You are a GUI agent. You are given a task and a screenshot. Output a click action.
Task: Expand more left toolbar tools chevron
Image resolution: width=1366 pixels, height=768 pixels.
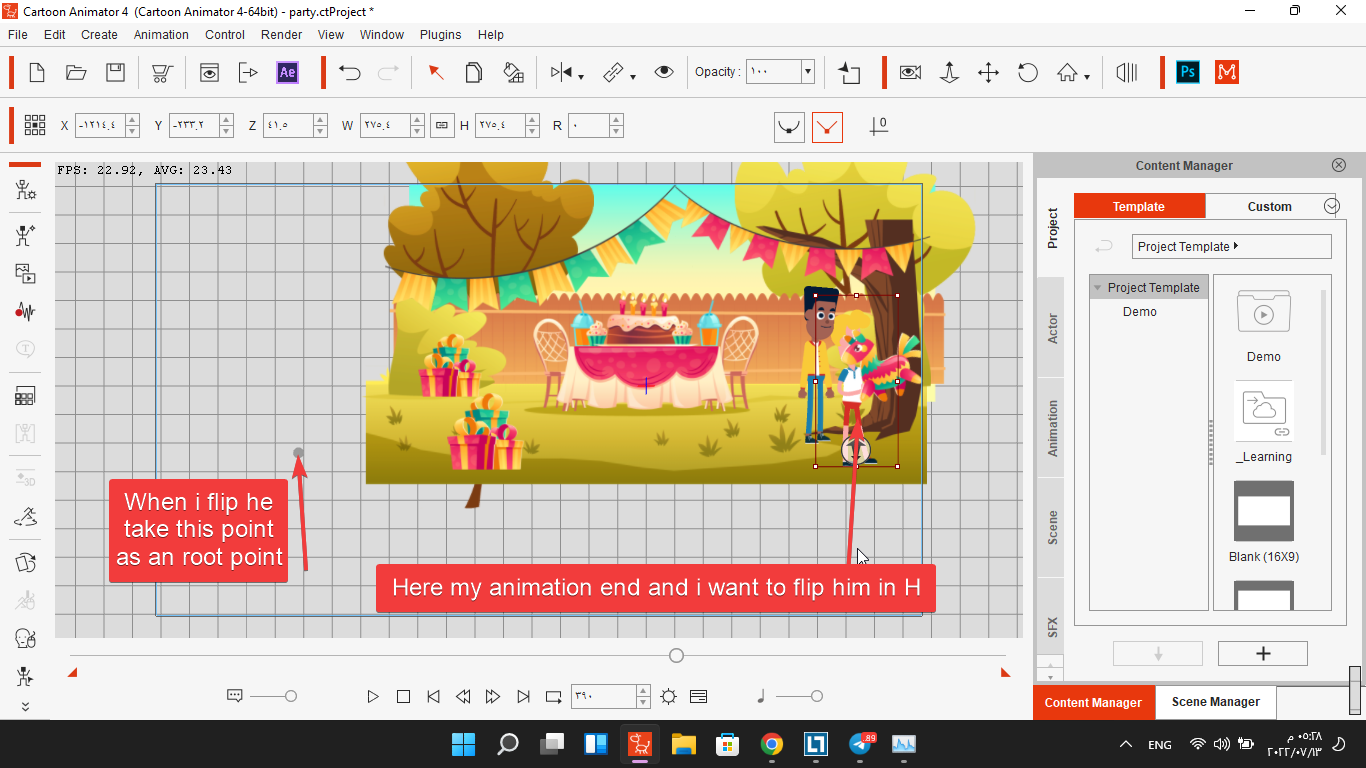(x=25, y=707)
